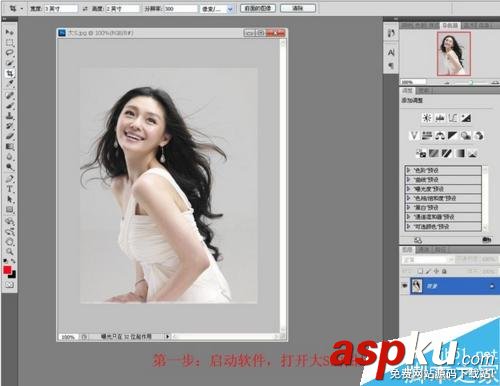500x386 pixels.
Task: Toggle Quick Mask mode button
Action: [x=9, y=285]
